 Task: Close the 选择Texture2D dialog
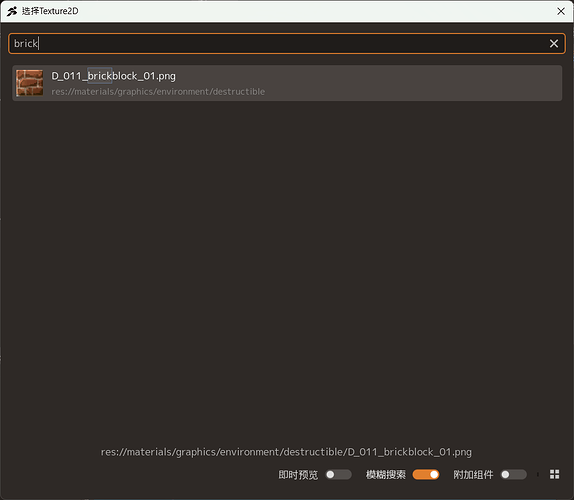tap(561, 11)
